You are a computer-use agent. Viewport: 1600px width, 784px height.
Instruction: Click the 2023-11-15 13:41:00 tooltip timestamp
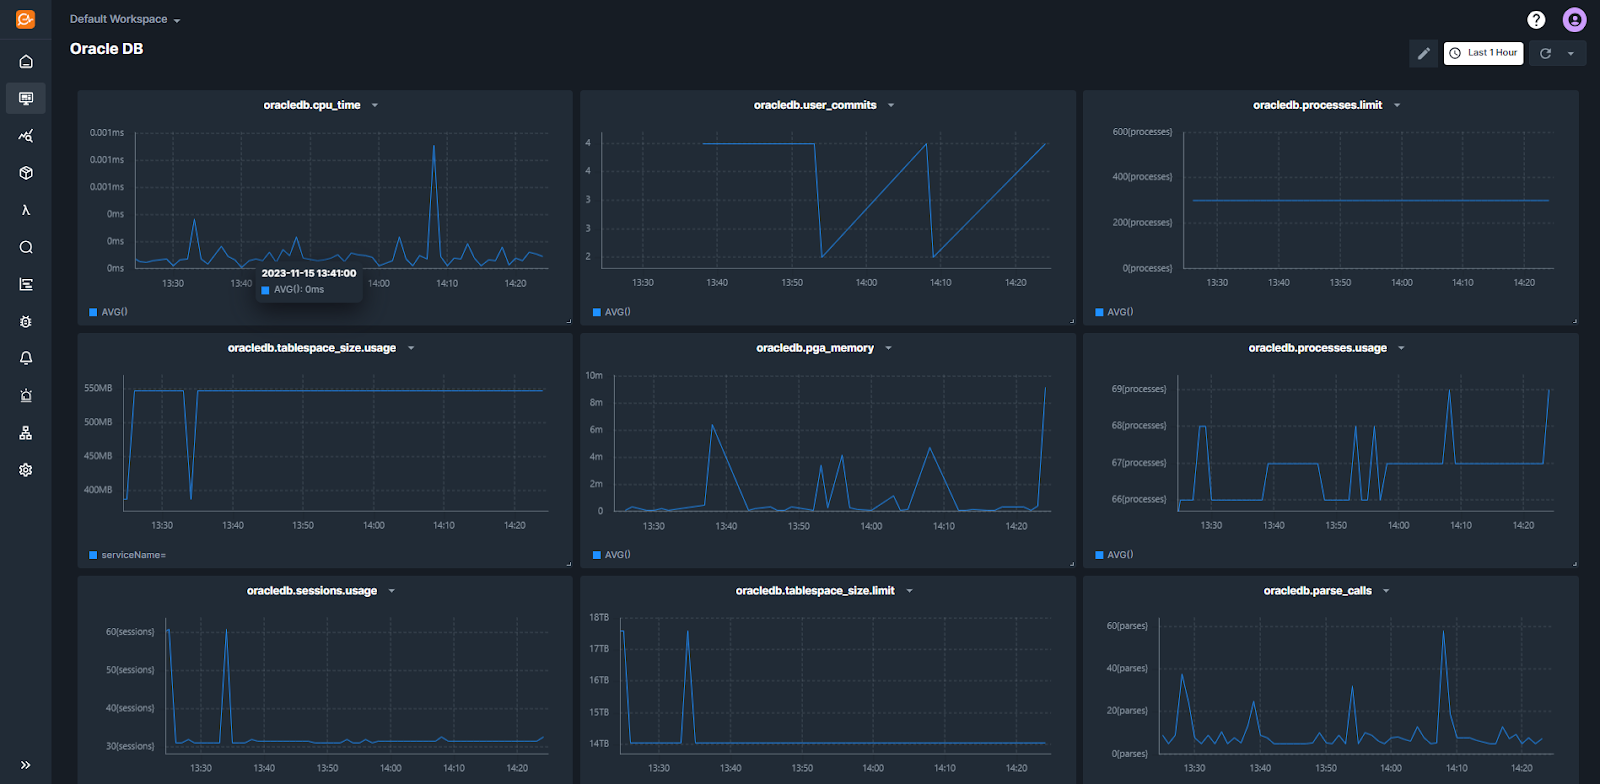pos(309,273)
